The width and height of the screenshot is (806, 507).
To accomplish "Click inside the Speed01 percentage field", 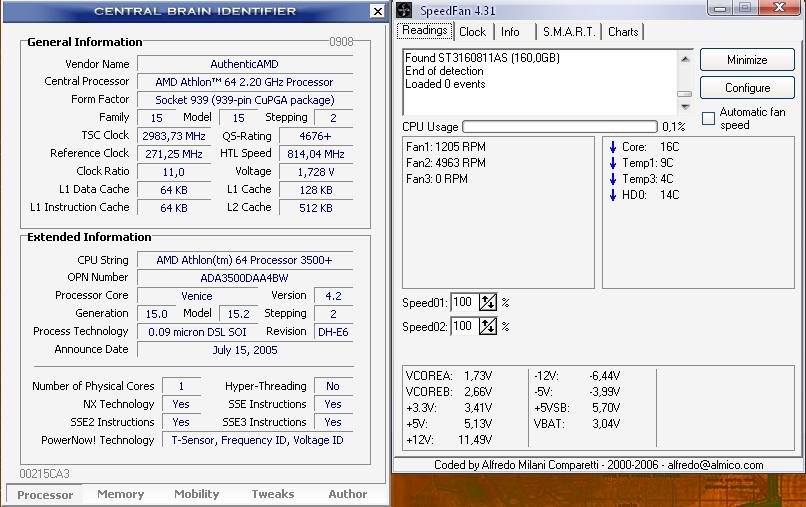I will (463, 302).
